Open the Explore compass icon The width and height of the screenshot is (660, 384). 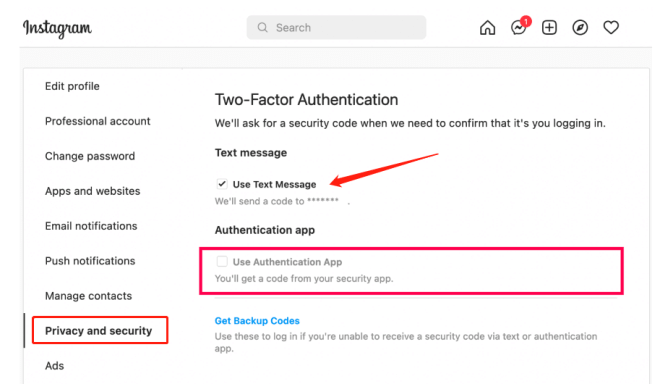pyautogui.click(x=580, y=28)
